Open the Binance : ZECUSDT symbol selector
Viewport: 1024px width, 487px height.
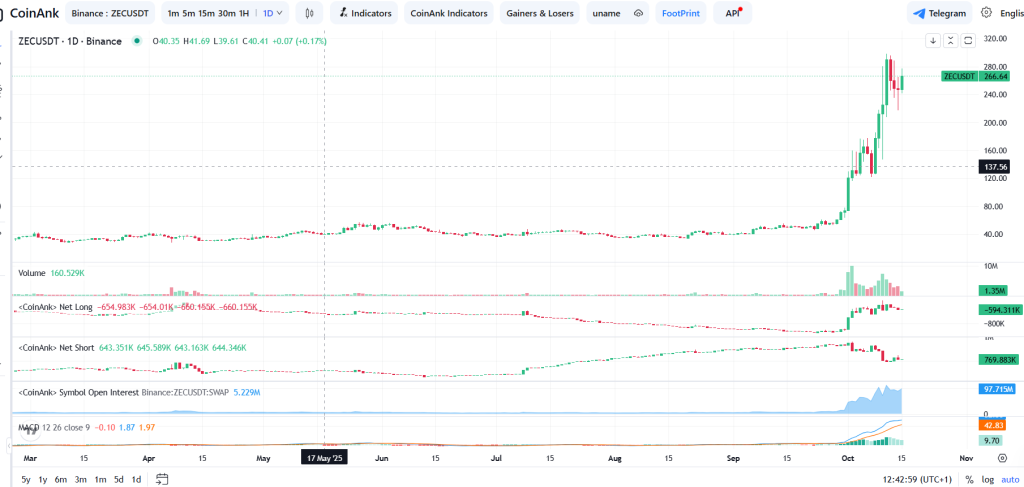point(112,13)
